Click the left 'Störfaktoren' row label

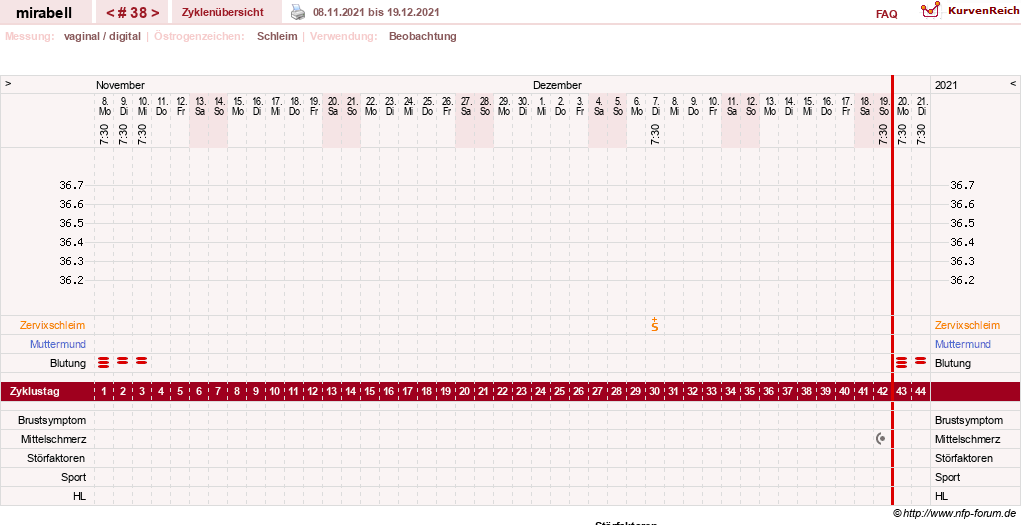[56, 458]
